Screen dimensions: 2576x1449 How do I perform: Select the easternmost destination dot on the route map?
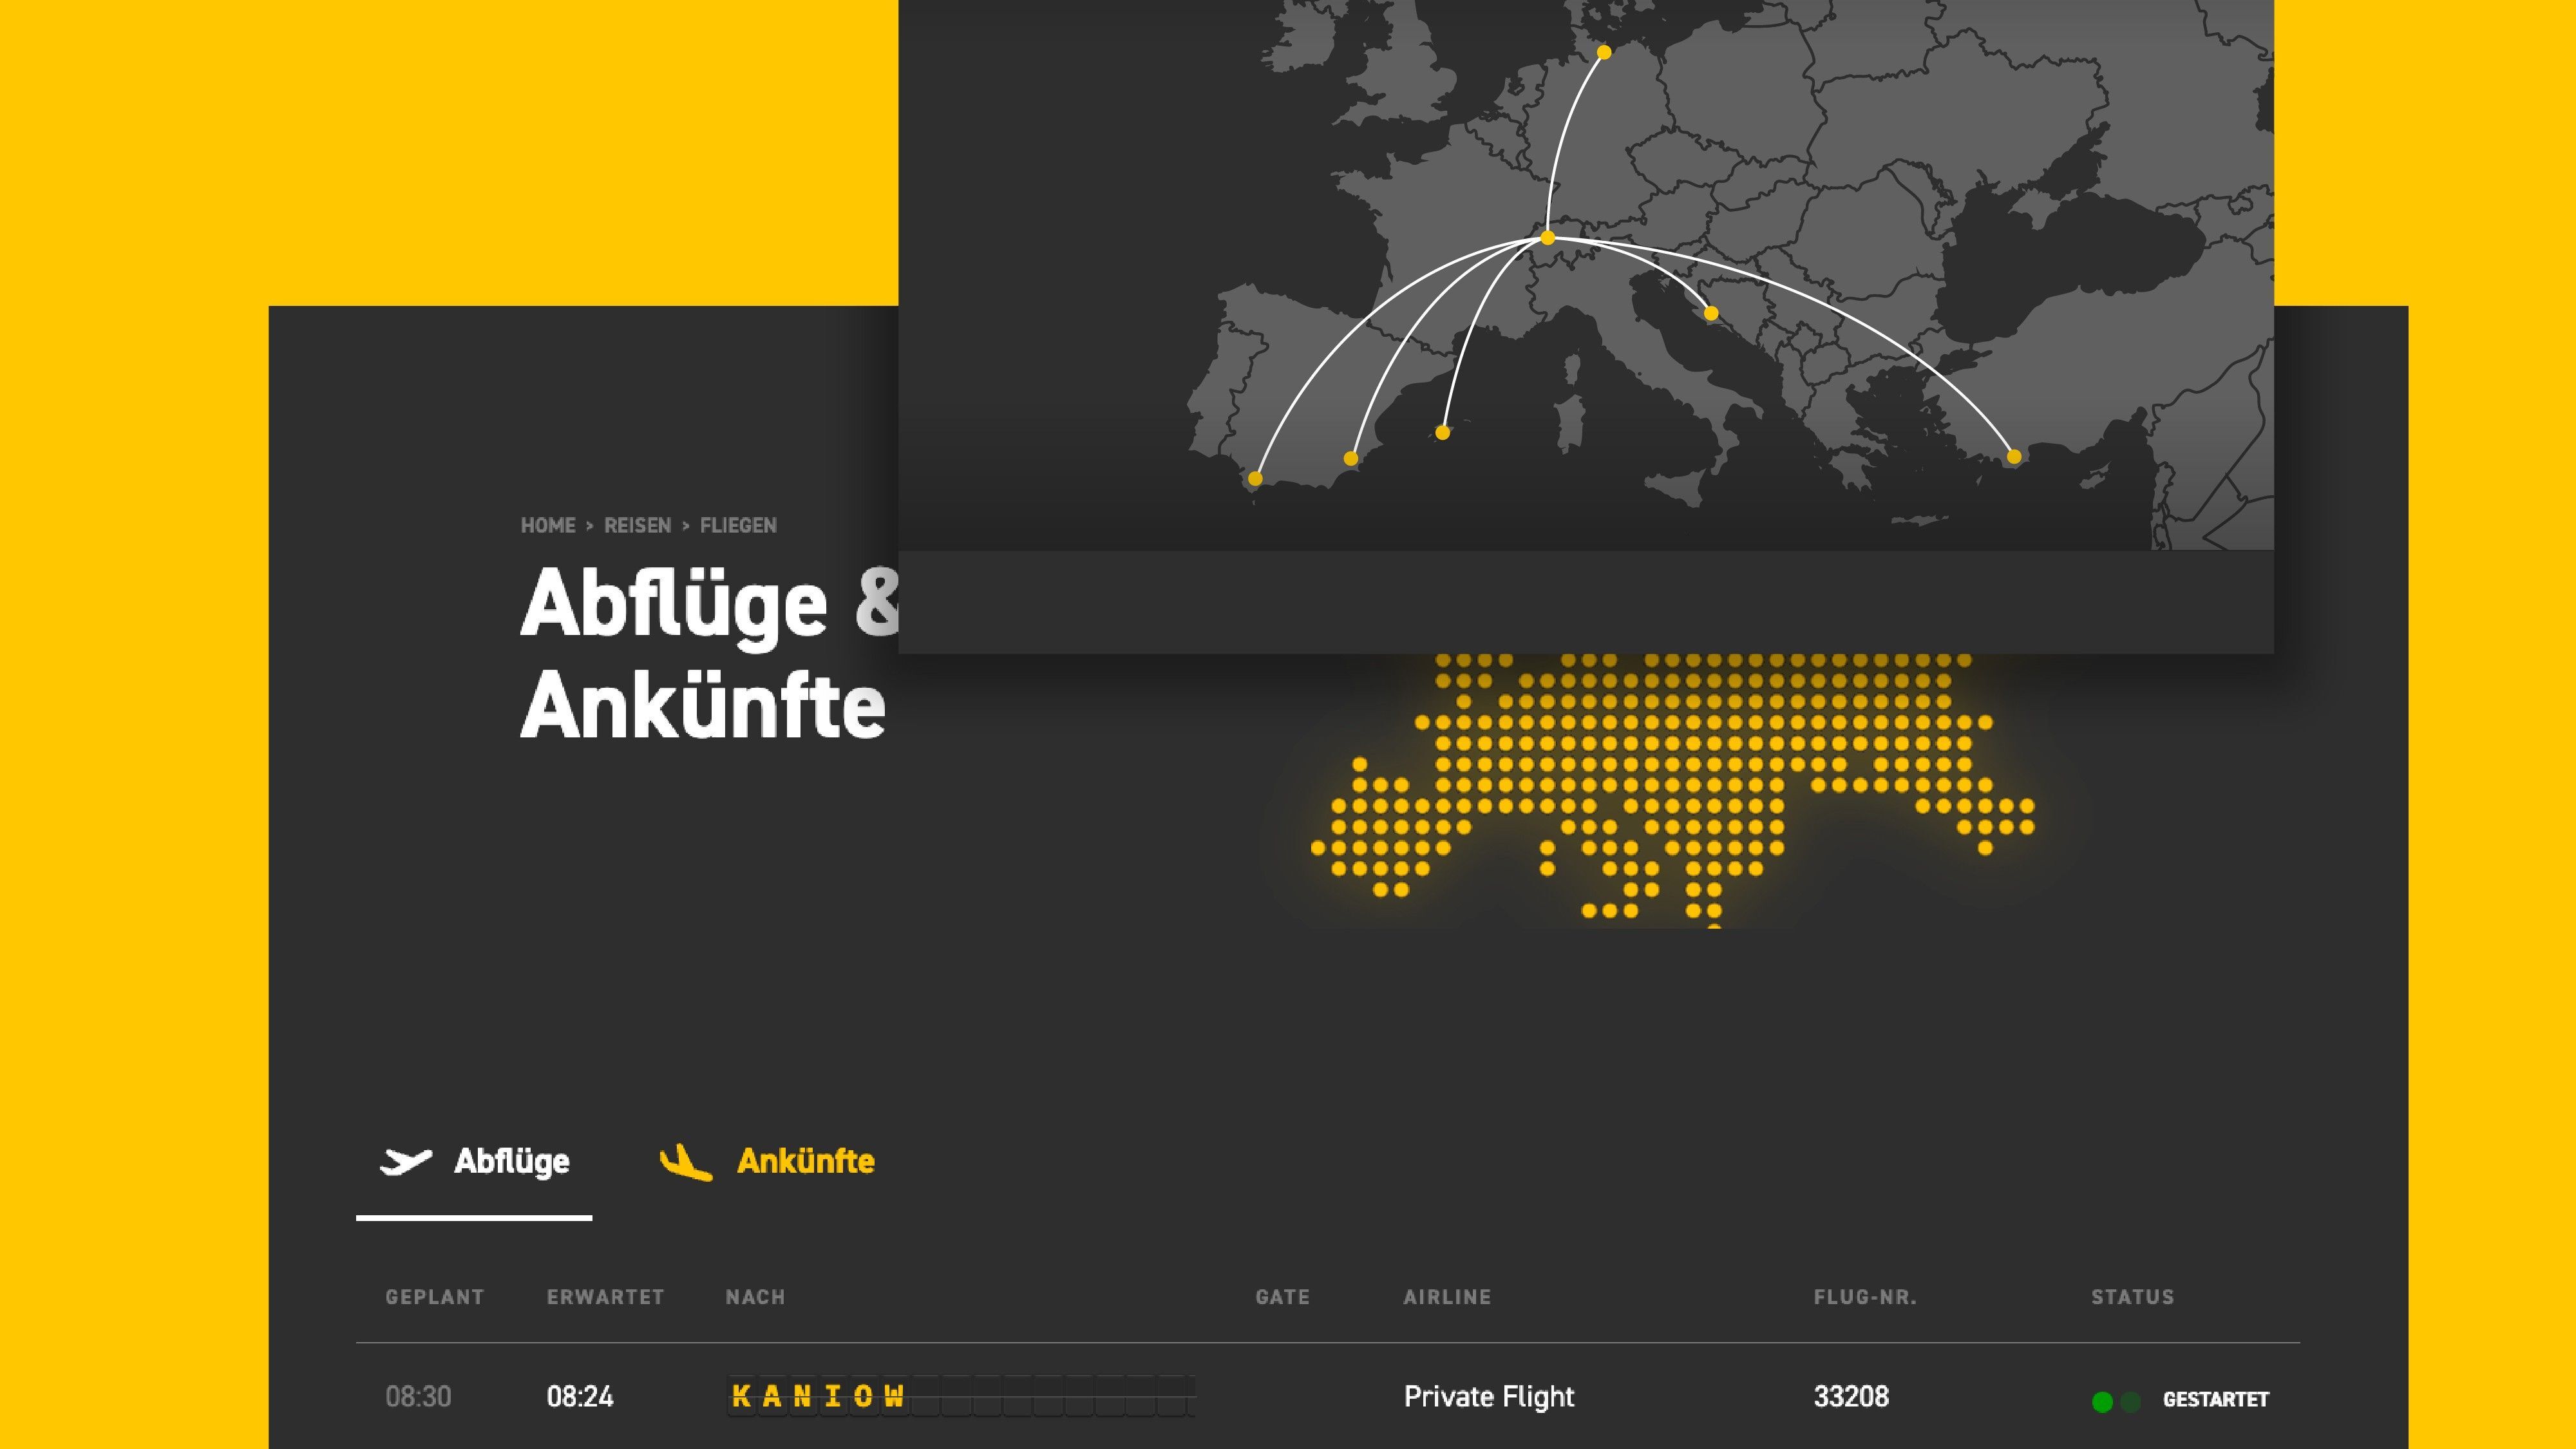click(x=2014, y=457)
